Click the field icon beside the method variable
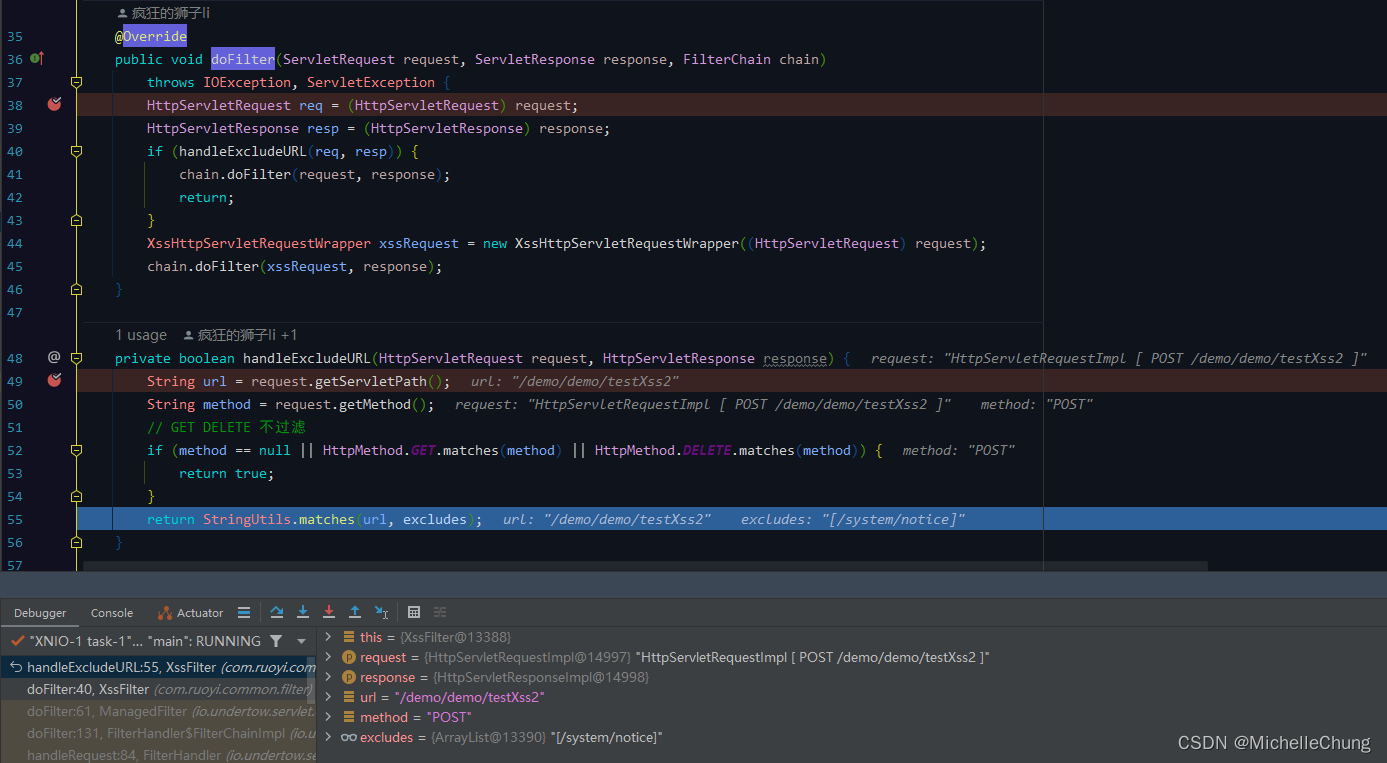The width and height of the screenshot is (1387, 763). click(x=349, y=717)
